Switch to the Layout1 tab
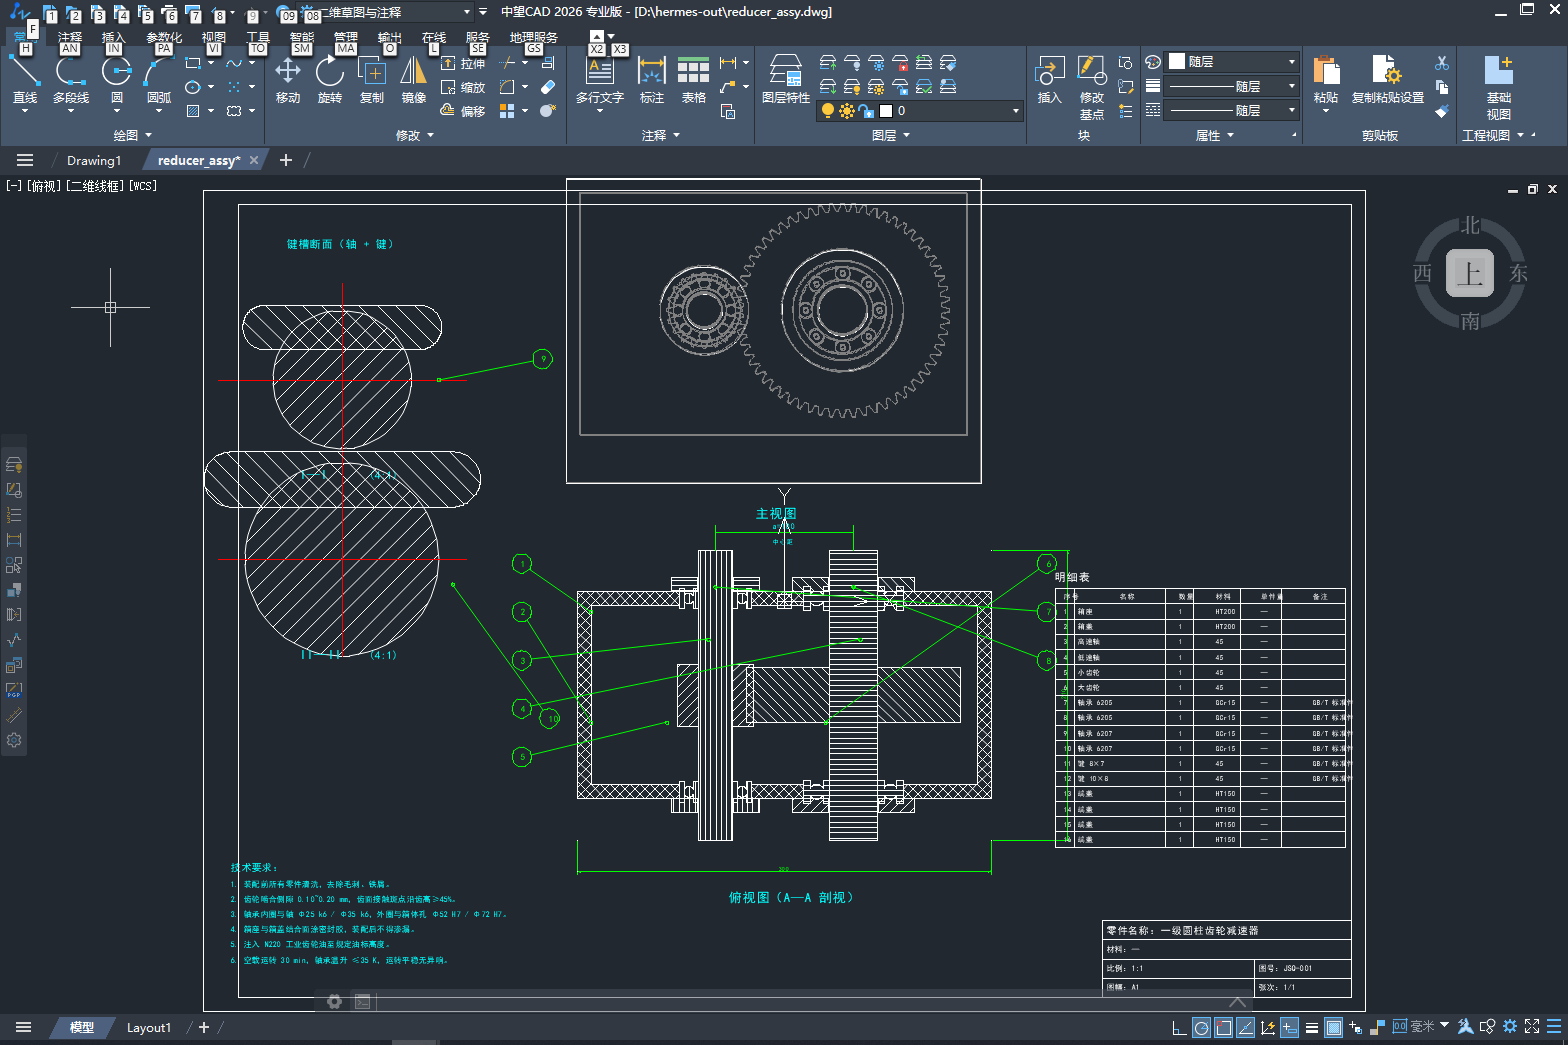1568x1045 pixels. 149,1027
